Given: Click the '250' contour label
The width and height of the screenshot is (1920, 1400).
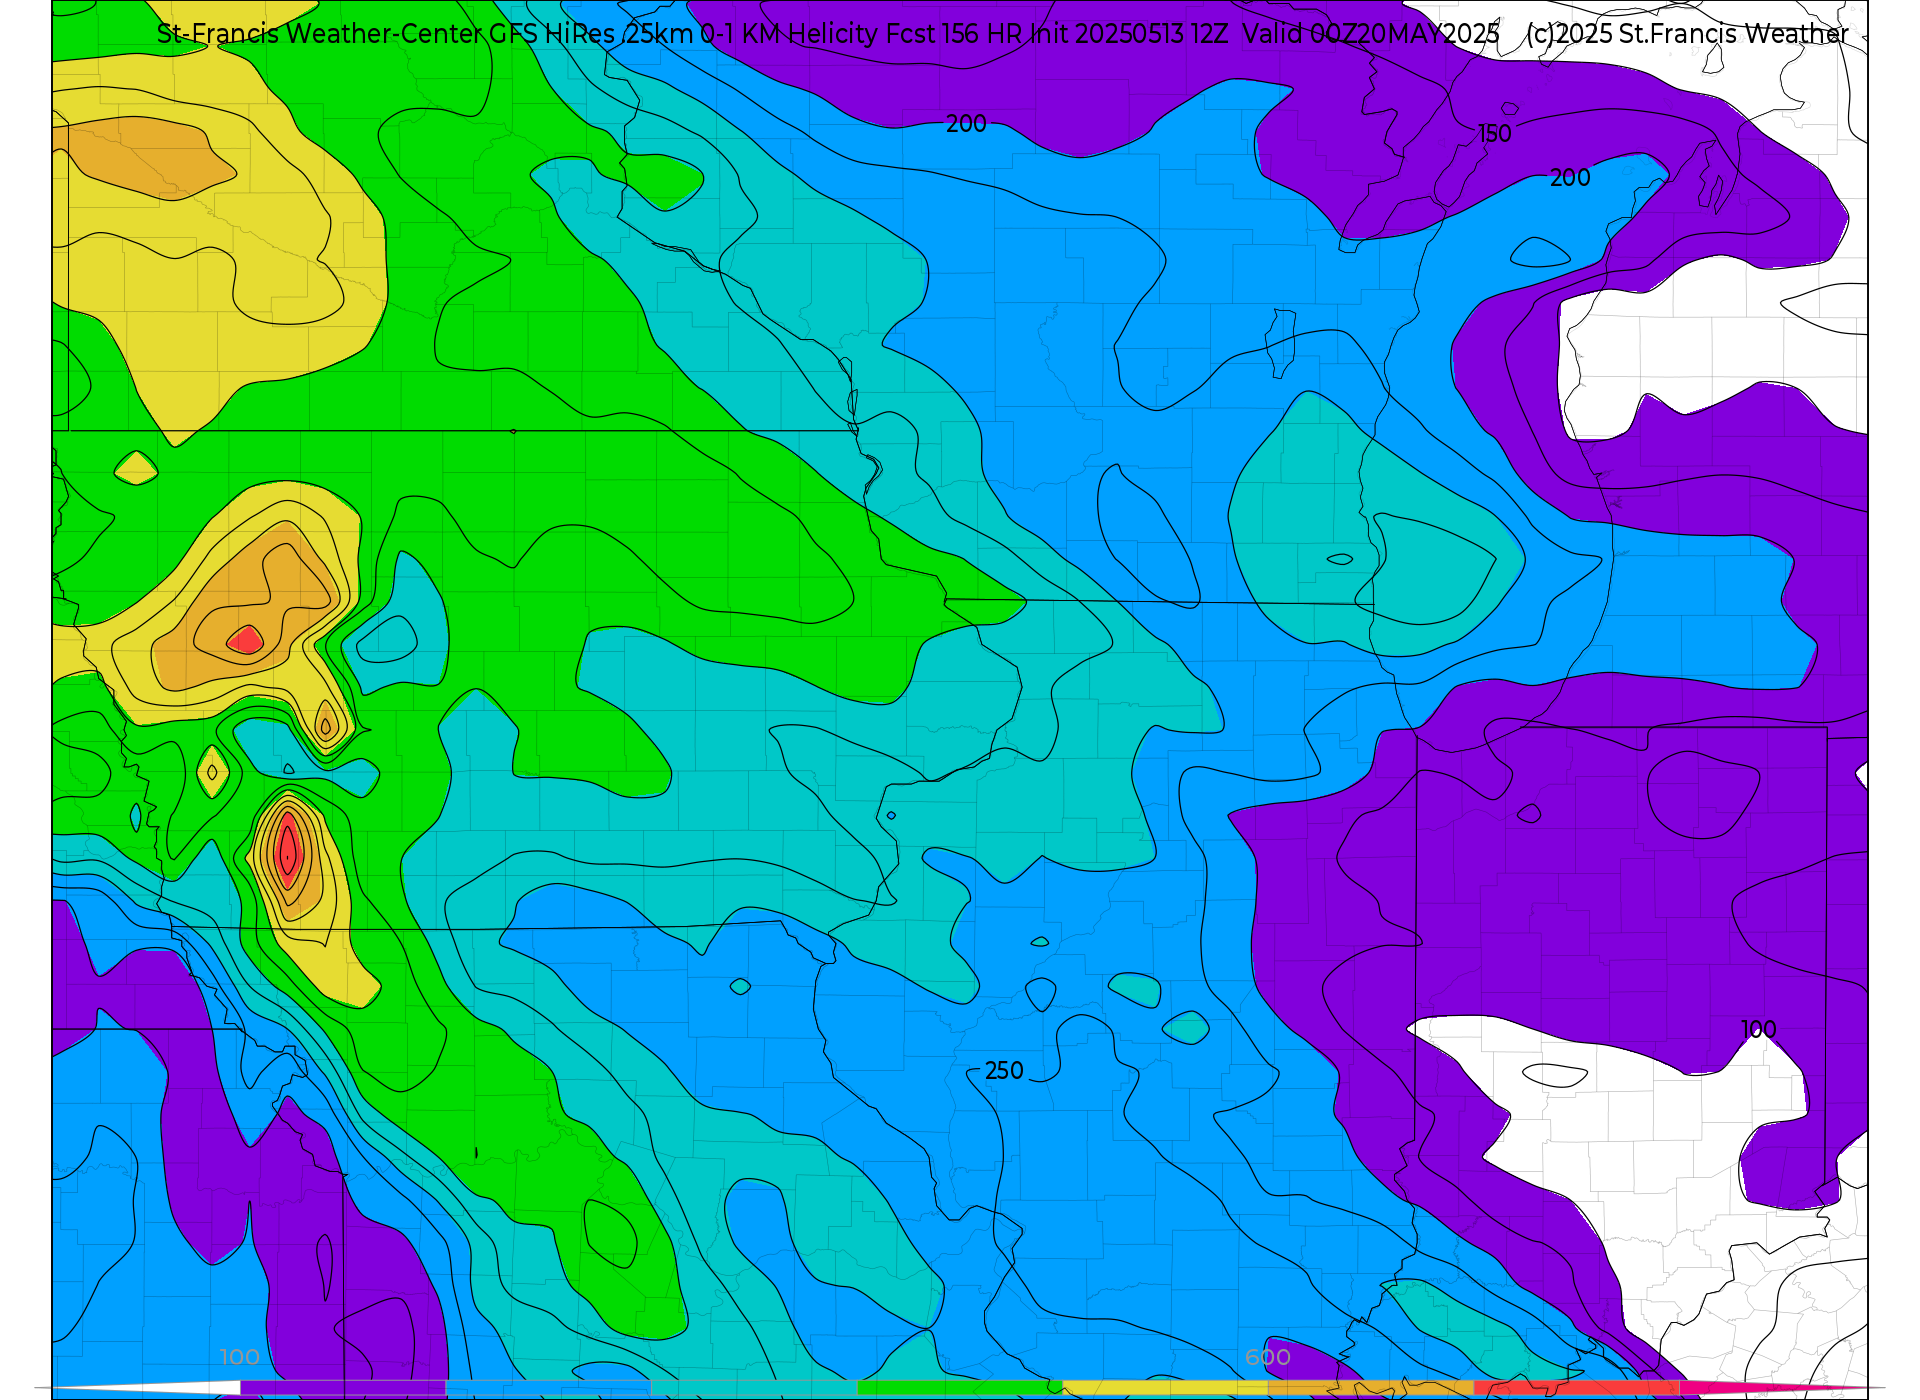Looking at the screenshot, I should coord(1004,1071).
